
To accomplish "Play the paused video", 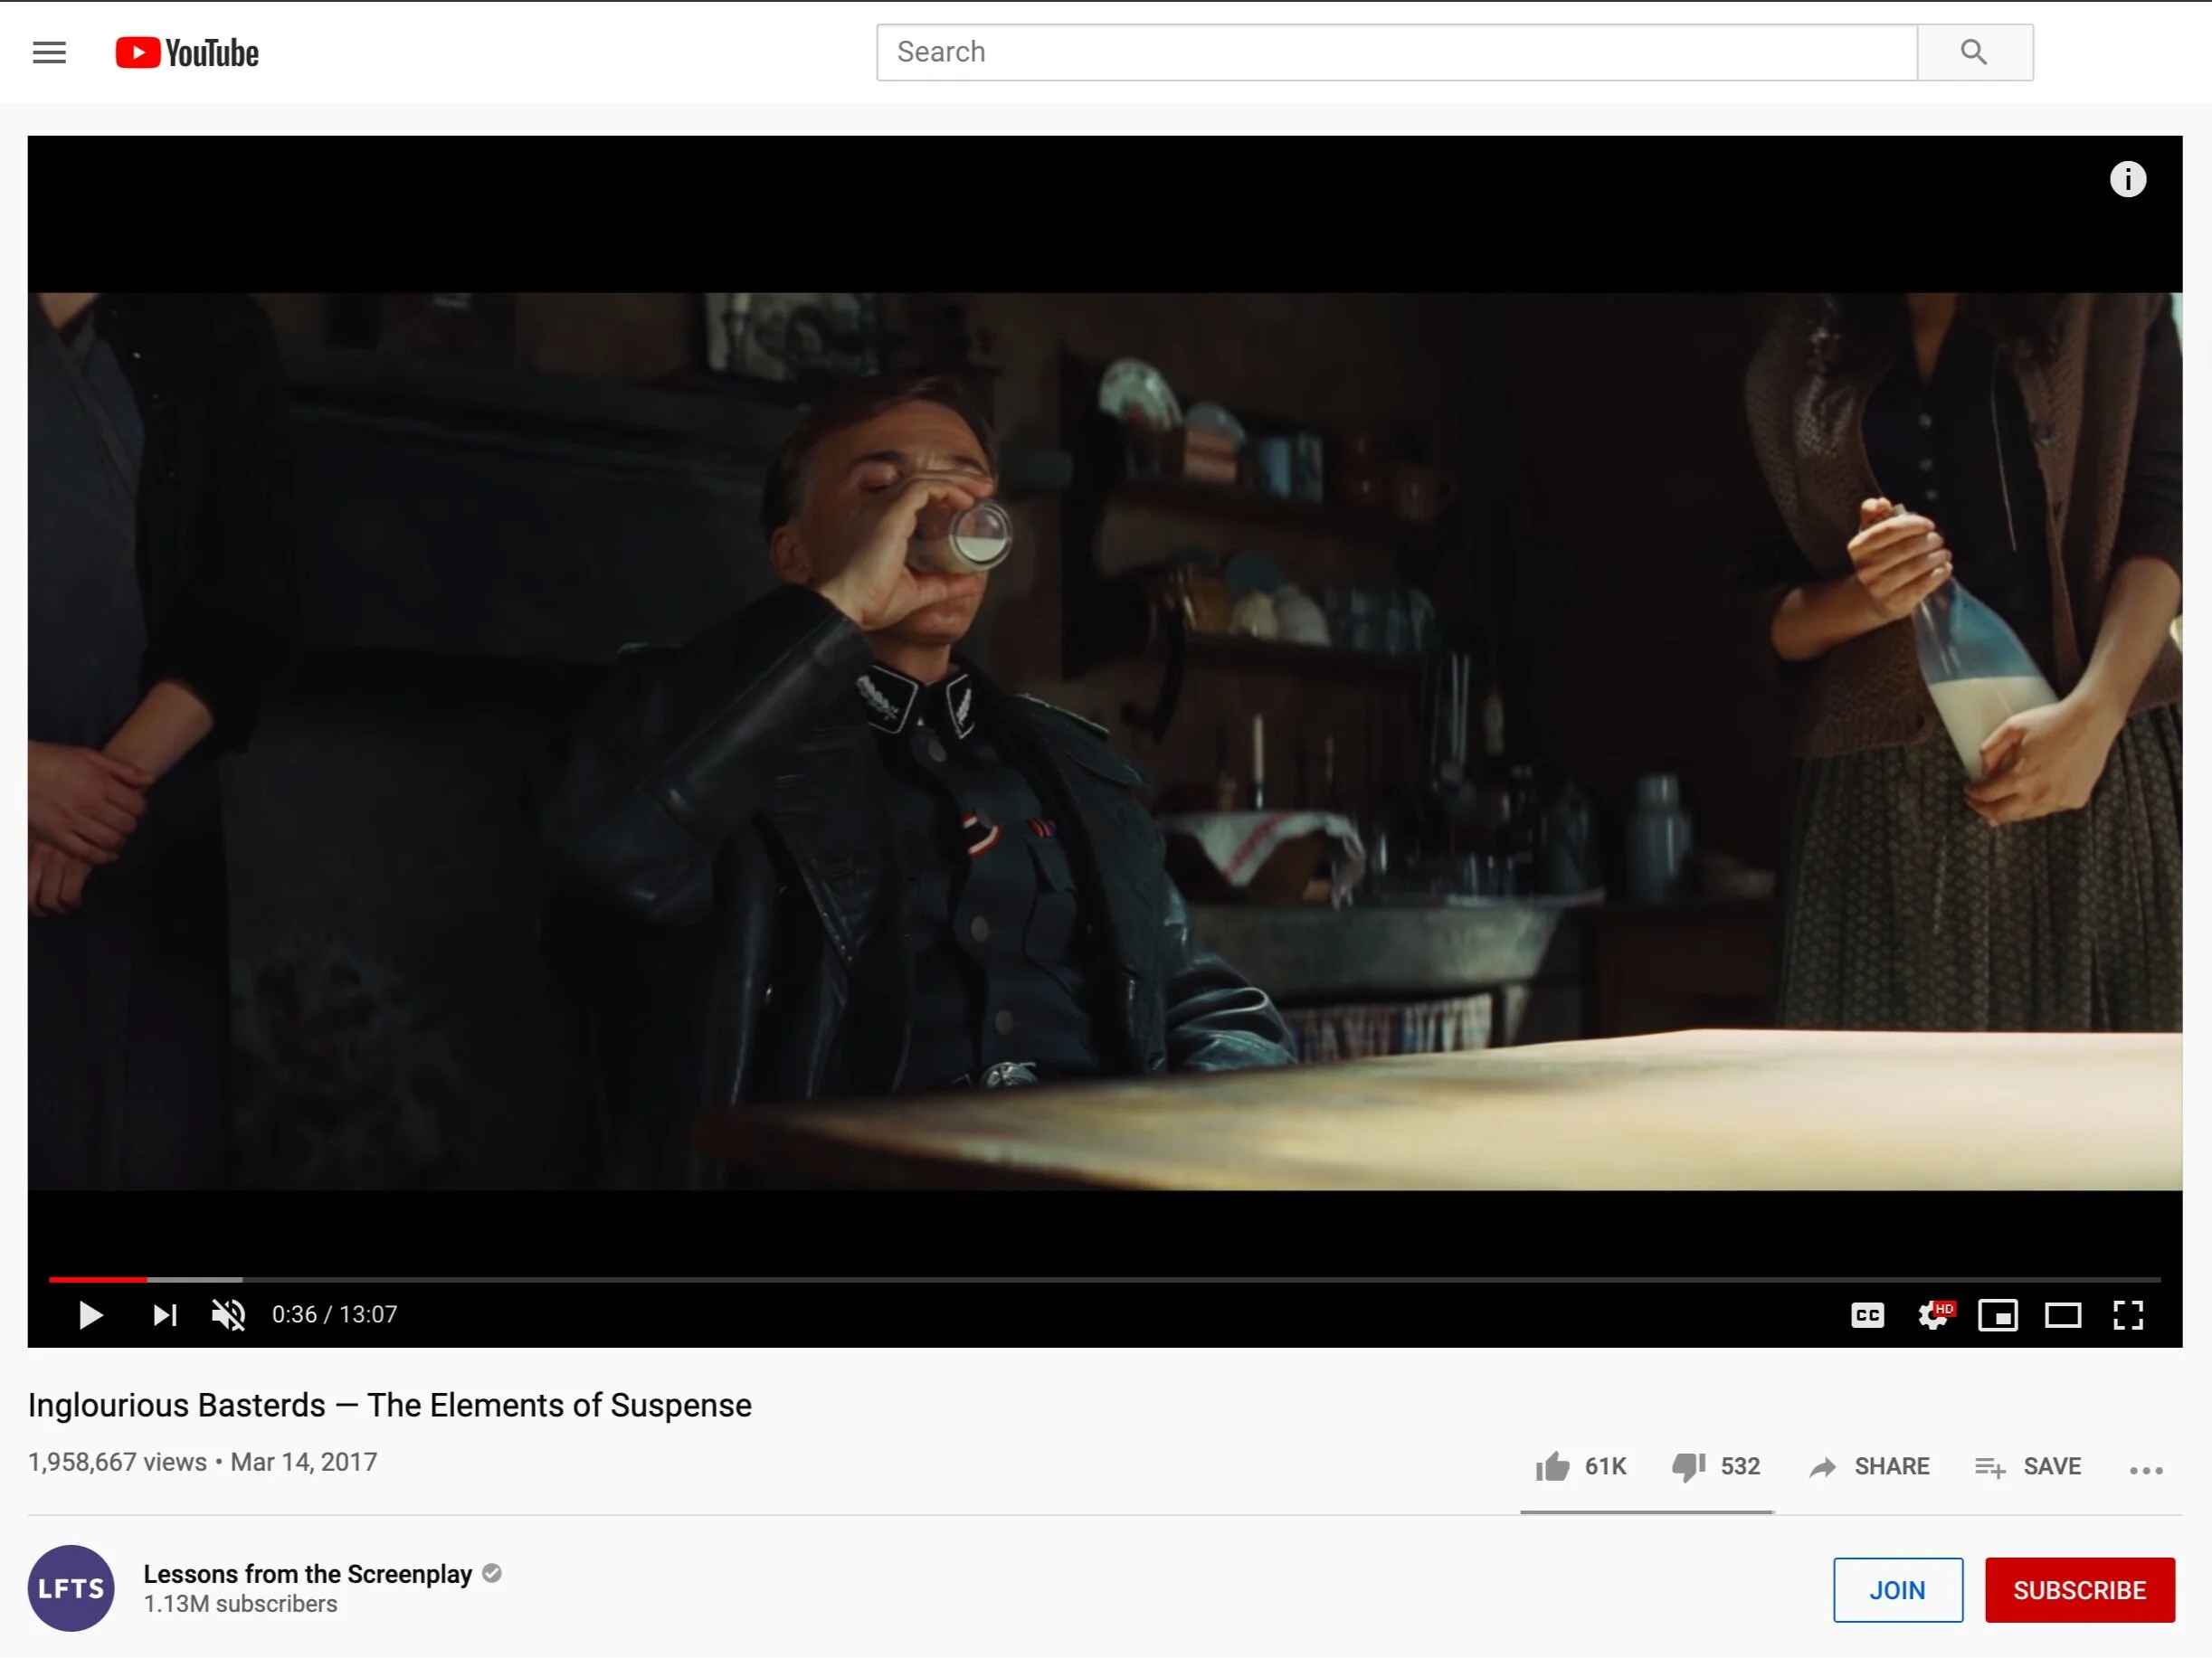I will pyautogui.click(x=90, y=1315).
